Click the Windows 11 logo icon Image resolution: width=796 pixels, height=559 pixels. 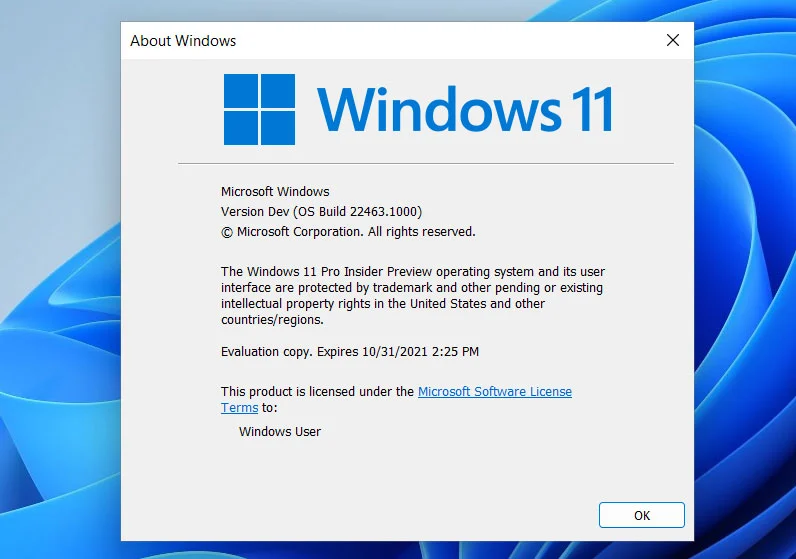(x=259, y=110)
